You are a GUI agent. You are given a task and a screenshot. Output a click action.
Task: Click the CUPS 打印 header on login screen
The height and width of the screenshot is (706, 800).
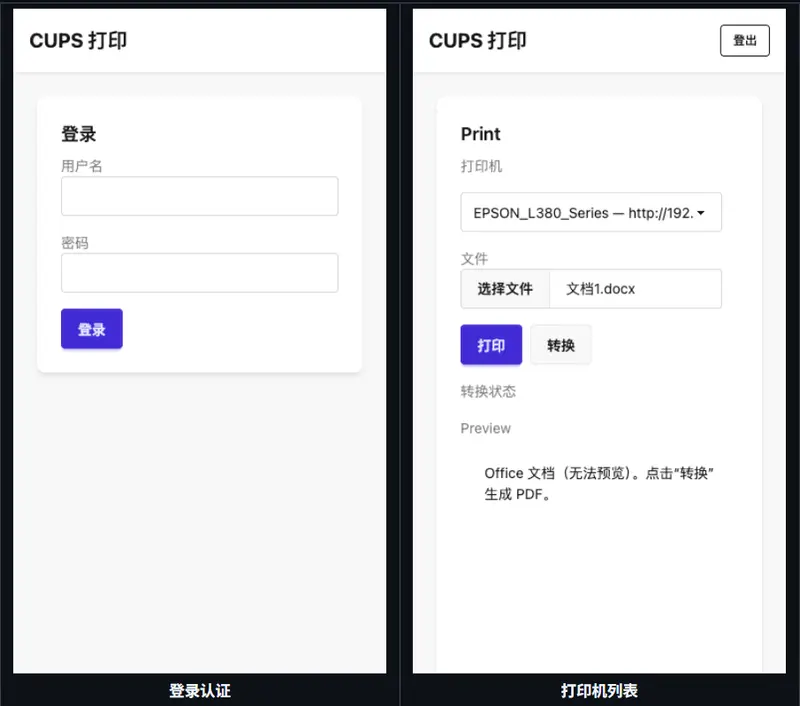[x=79, y=41]
